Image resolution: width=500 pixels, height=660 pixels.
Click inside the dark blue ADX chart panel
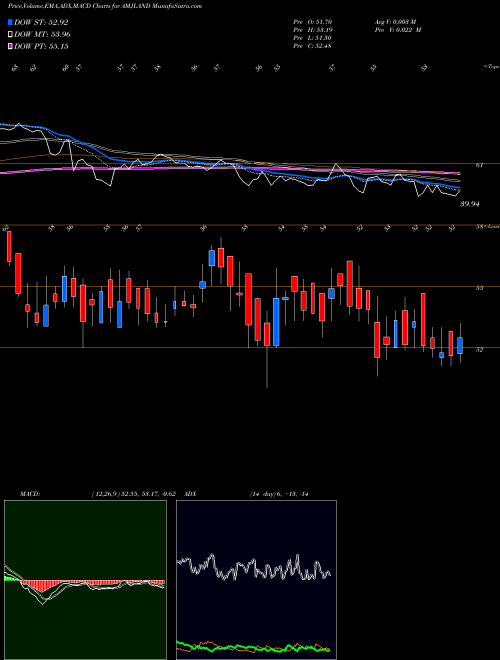[x=256, y=580]
